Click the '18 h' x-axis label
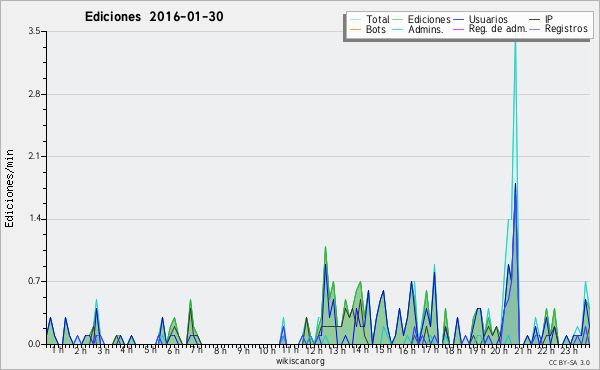600x370 pixels. (x=453, y=350)
